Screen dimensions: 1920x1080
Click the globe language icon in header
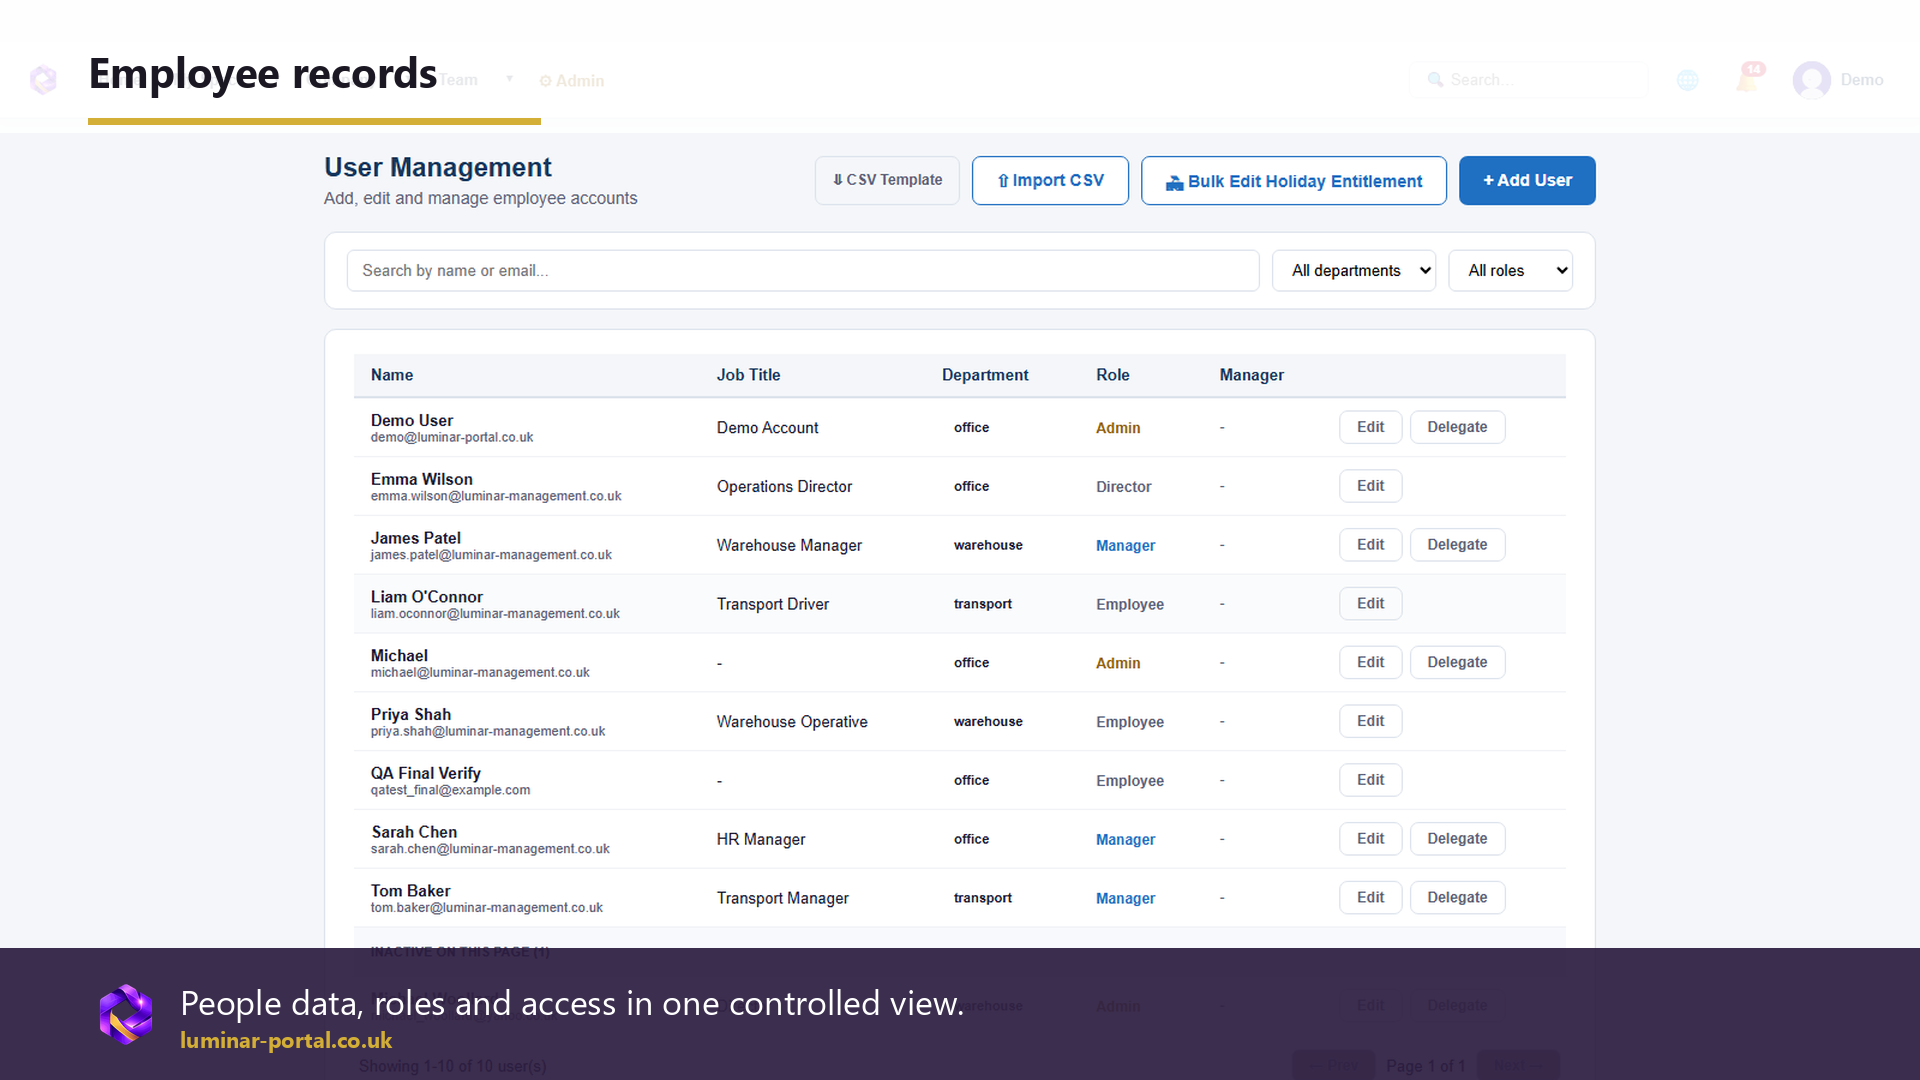1688,80
